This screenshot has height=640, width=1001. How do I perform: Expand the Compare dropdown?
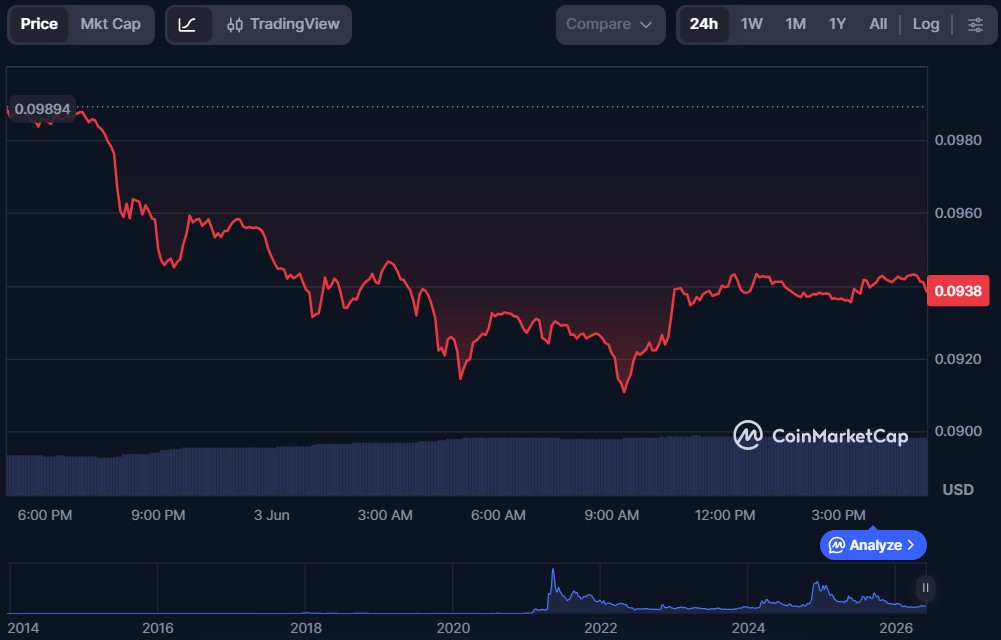pyautogui.click(x=610, y=25)
